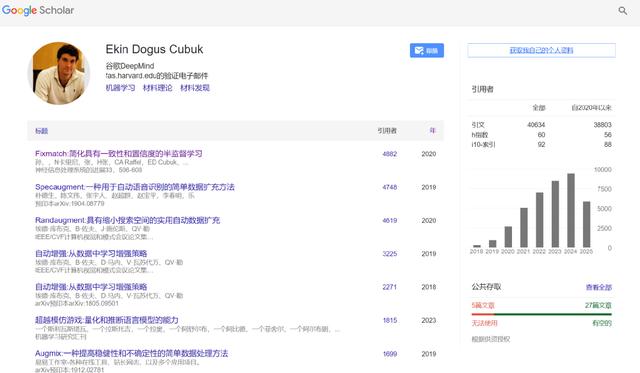Open the 2019 自动增强 paper title
The width and height of the screenshot is (640, 373).
click(91, 253)
